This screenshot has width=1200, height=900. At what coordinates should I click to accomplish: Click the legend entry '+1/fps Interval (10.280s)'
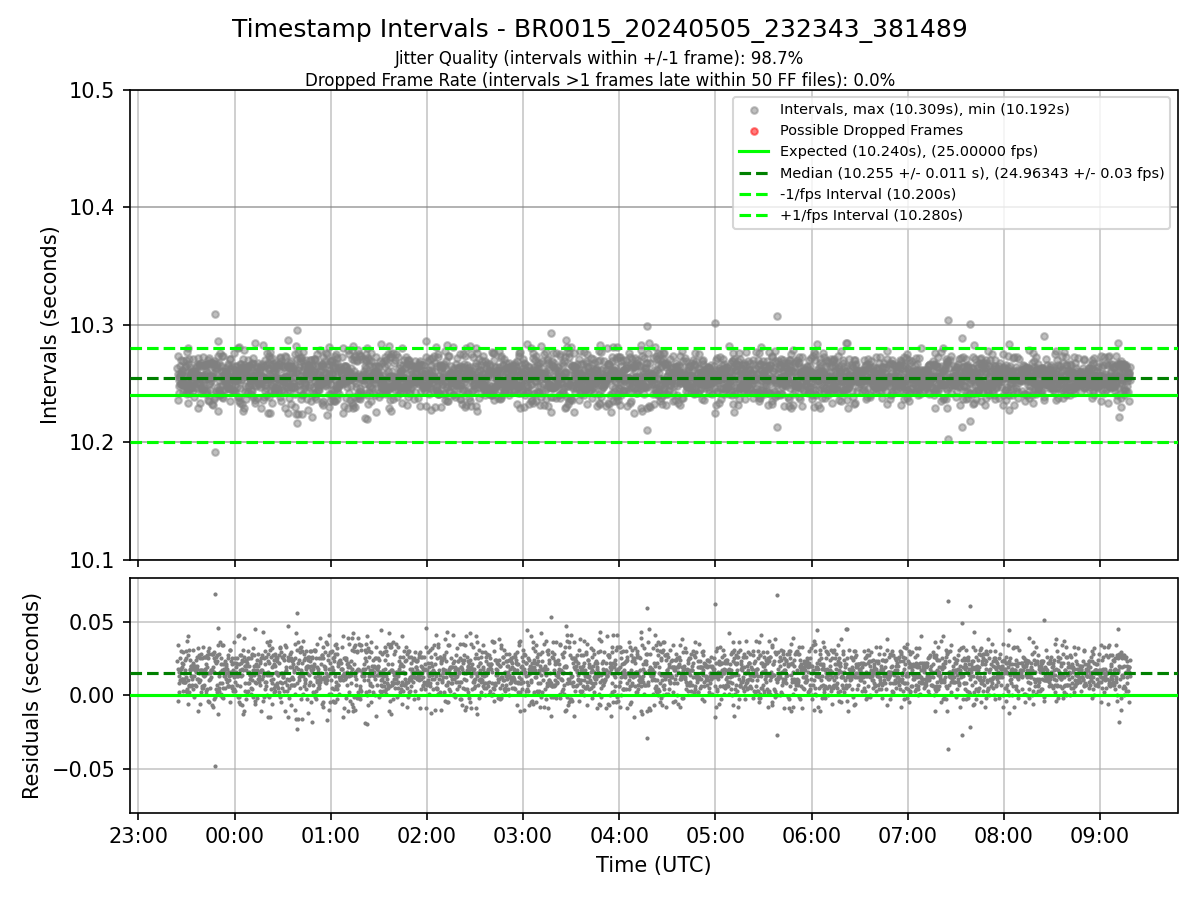pyautogui.click(x=871, y=215)
